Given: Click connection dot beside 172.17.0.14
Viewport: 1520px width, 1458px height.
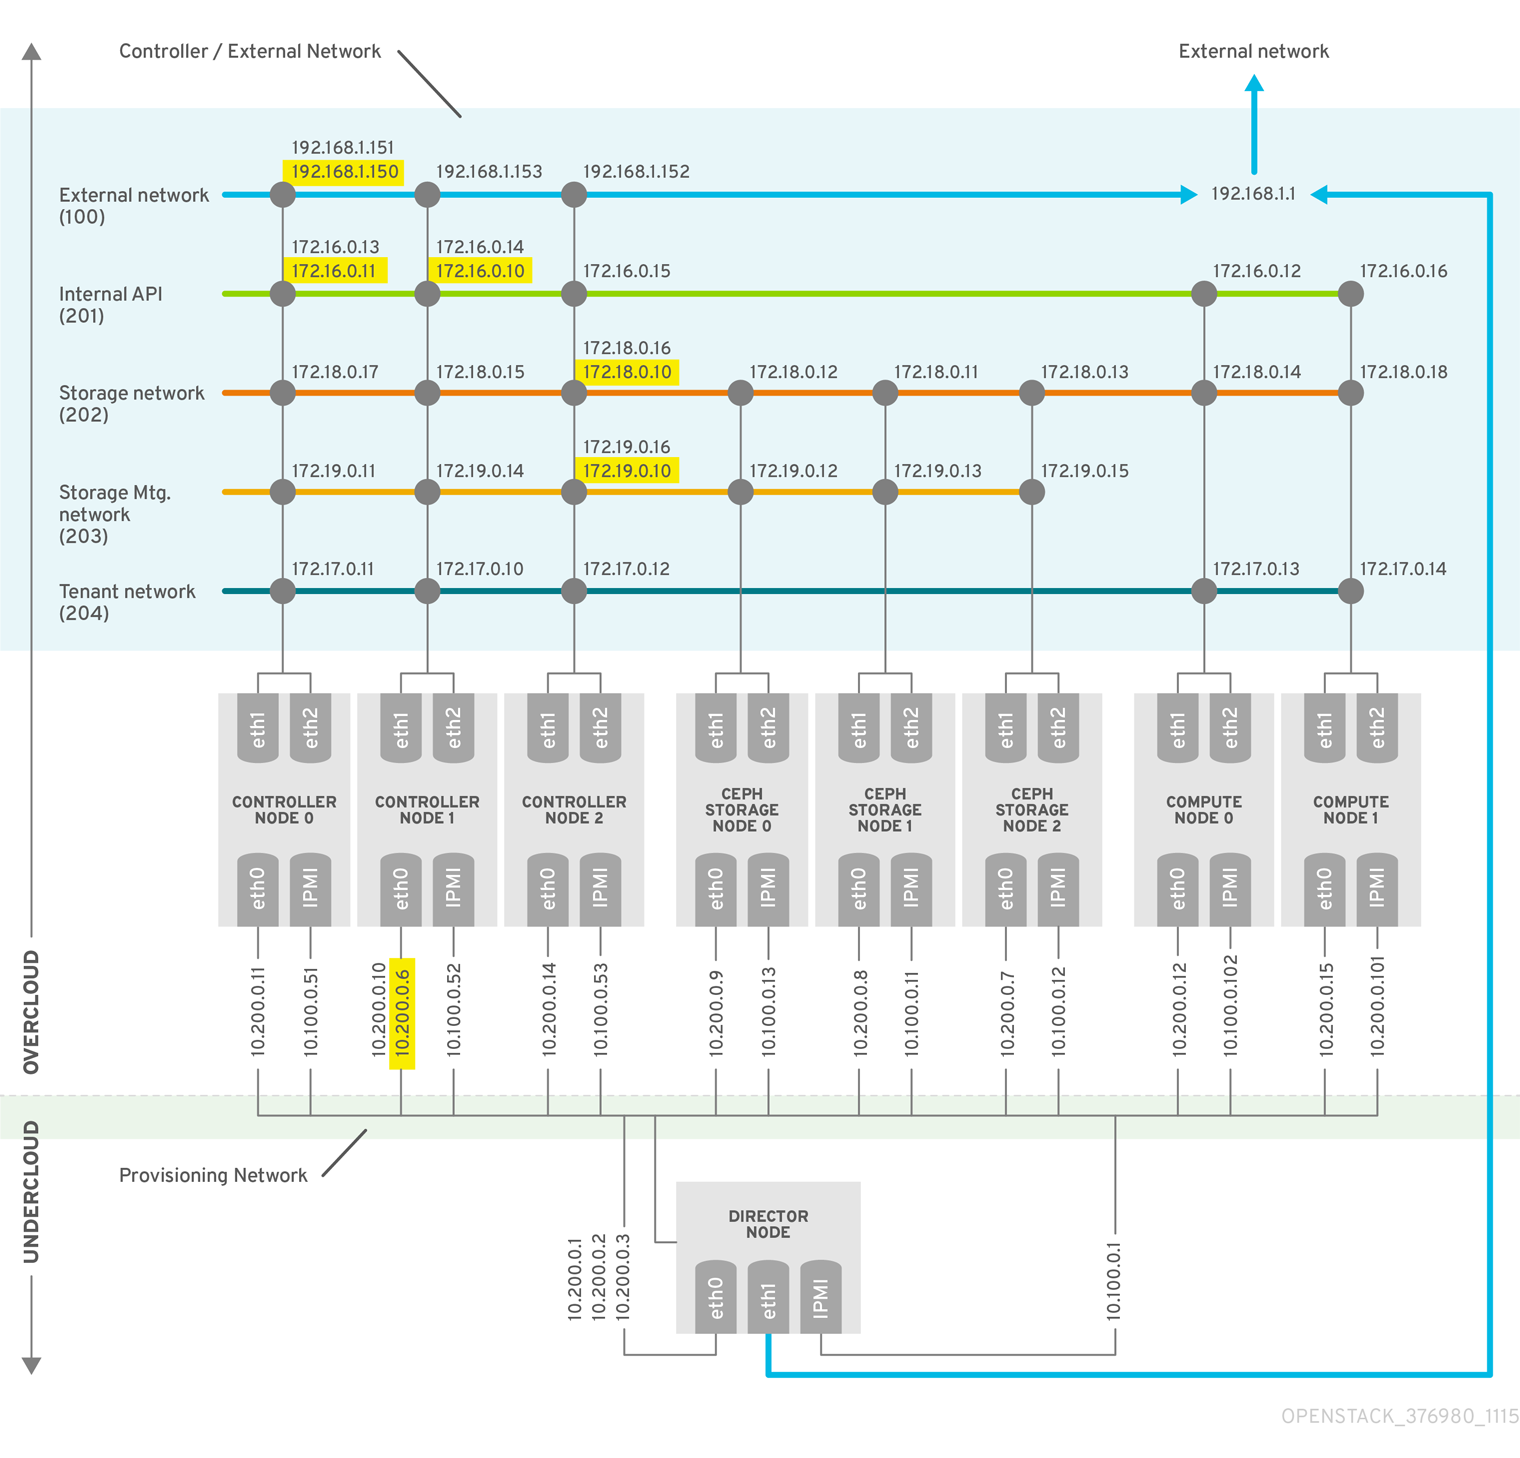Looking at the screenshot, I should point(1351,591).
